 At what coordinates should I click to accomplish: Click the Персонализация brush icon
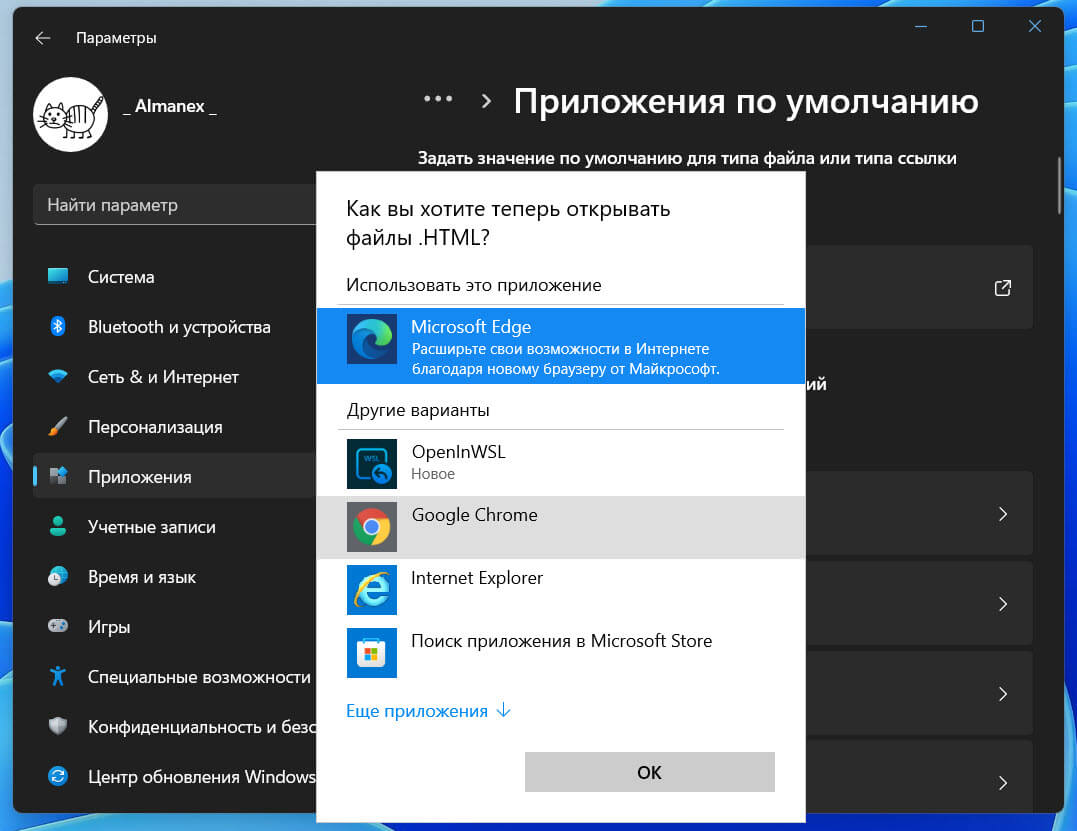pyautogui.click(x=58, y=426)
